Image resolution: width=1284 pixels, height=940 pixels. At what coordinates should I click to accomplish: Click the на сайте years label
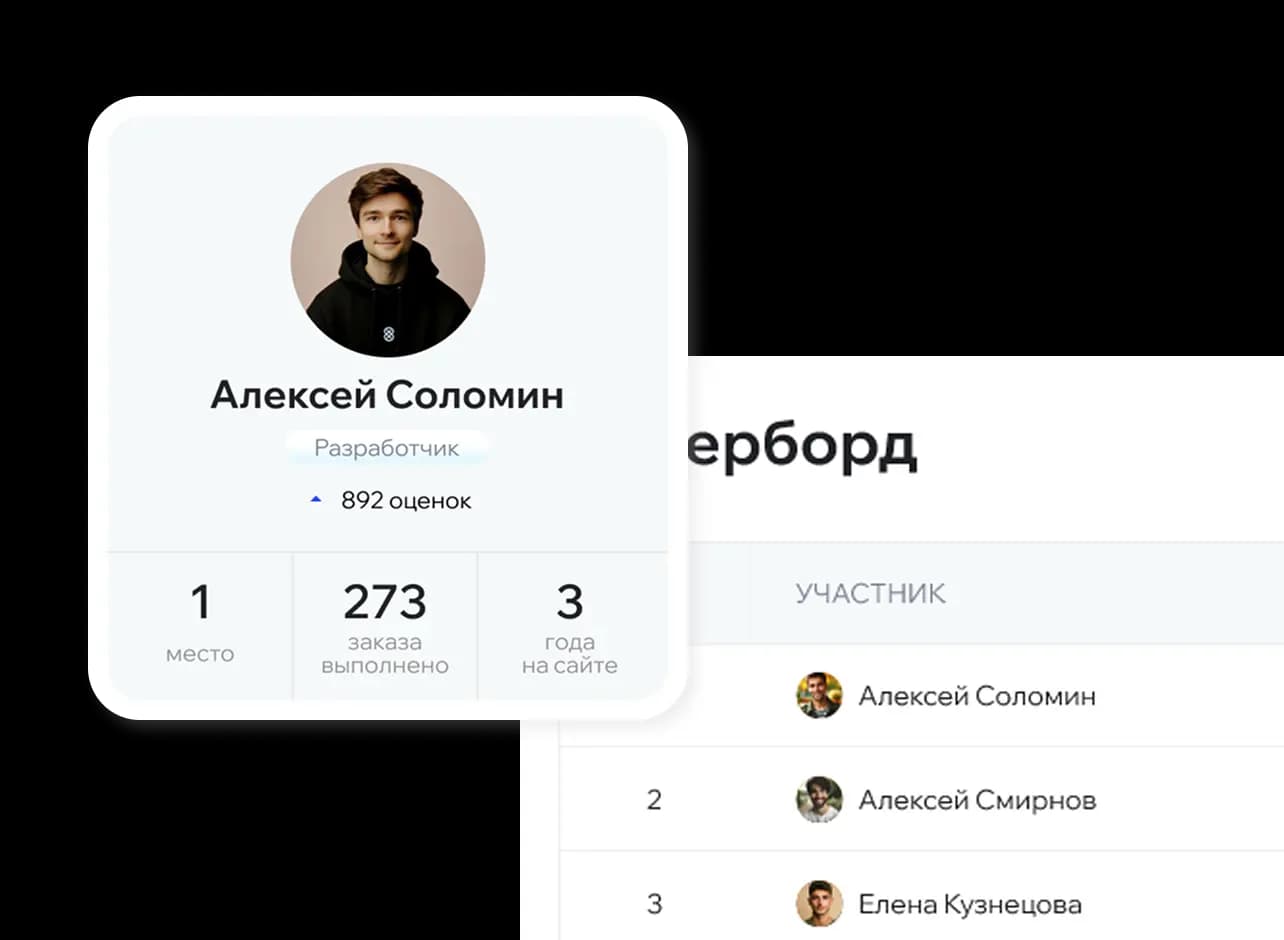pyautogui.click(x=570, y=665)
